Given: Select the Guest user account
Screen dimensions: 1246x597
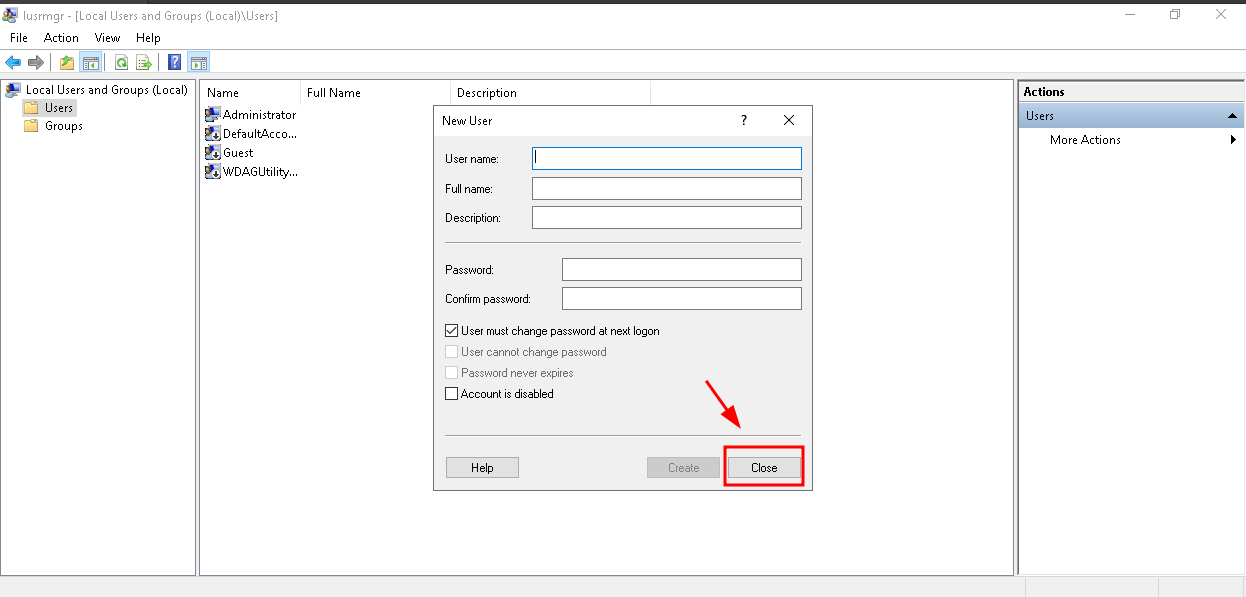Looking at the screenshot, I should pos(237,153).
